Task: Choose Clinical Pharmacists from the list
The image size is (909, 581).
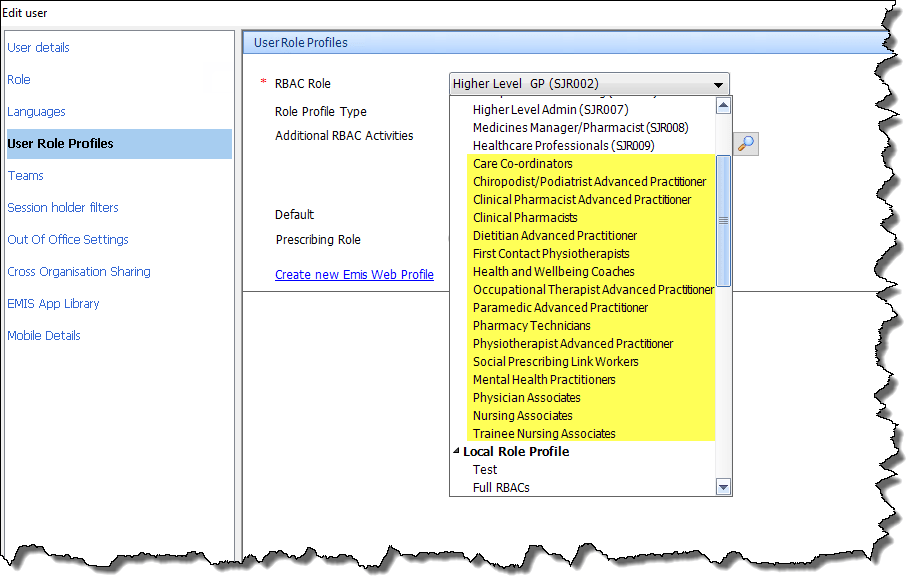Action: tap(525, 218)
